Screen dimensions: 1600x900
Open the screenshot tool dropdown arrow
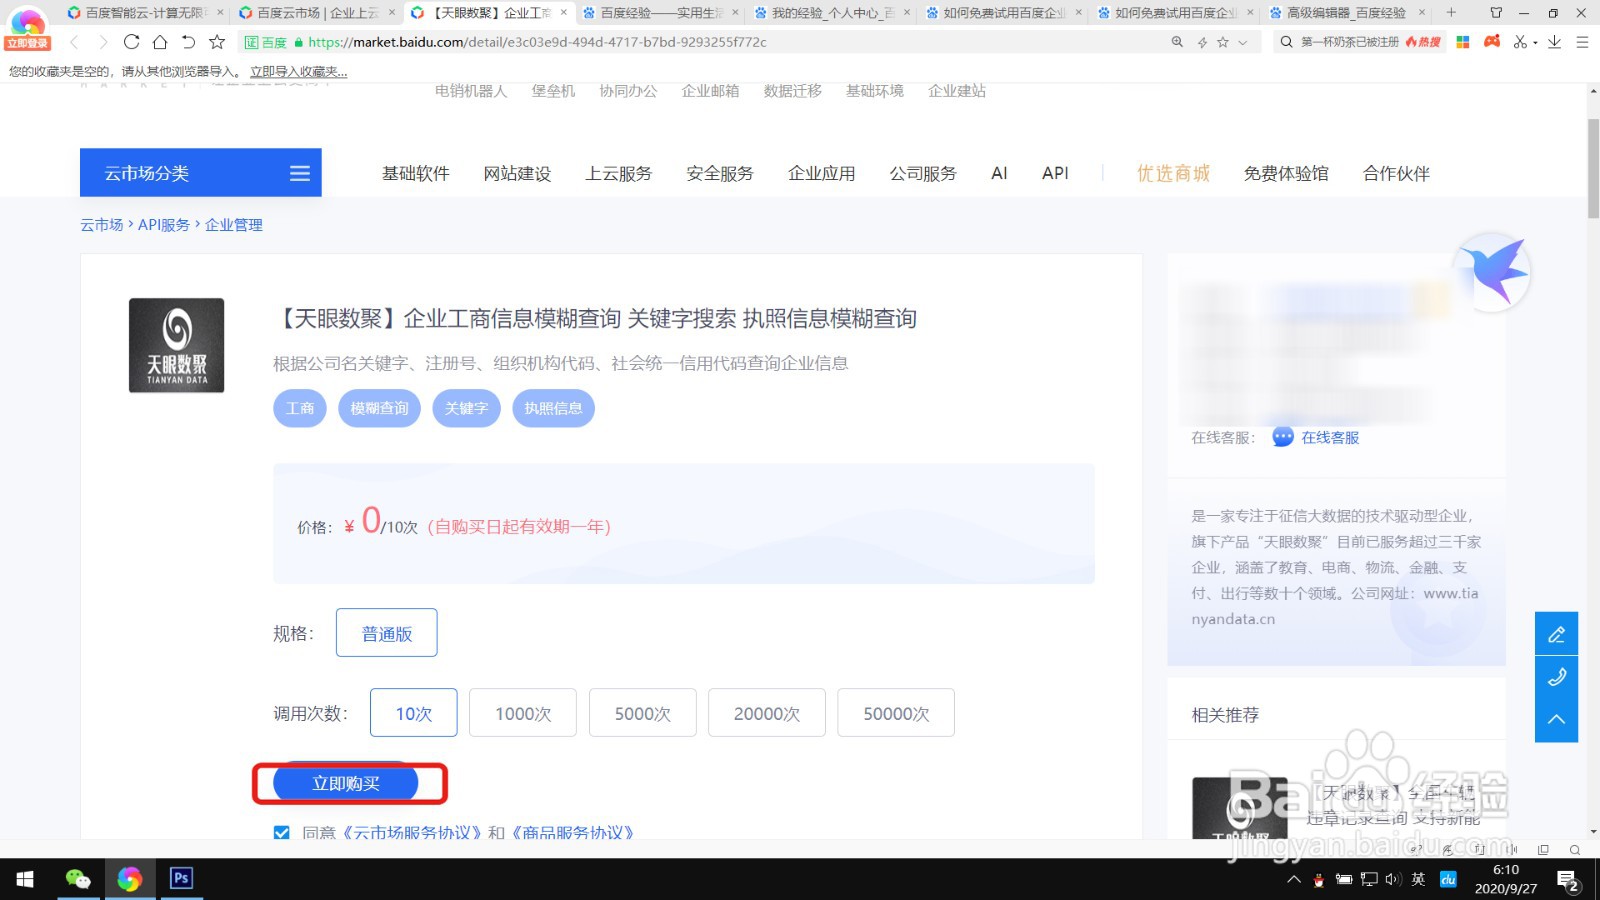click(x=1533, y=42)
